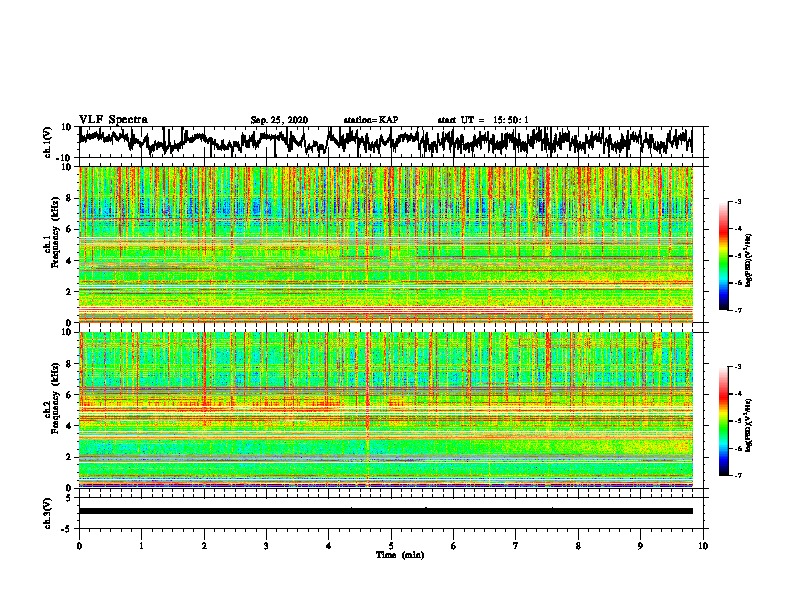Click time axis tick label "9"
This screenshot has width=792, height=612.
[640, 546]
